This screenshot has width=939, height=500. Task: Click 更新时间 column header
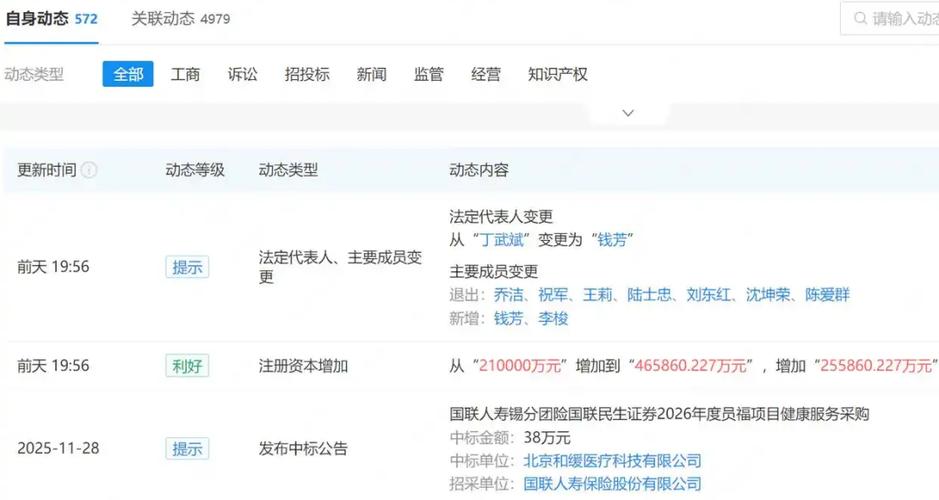(47, 170)
